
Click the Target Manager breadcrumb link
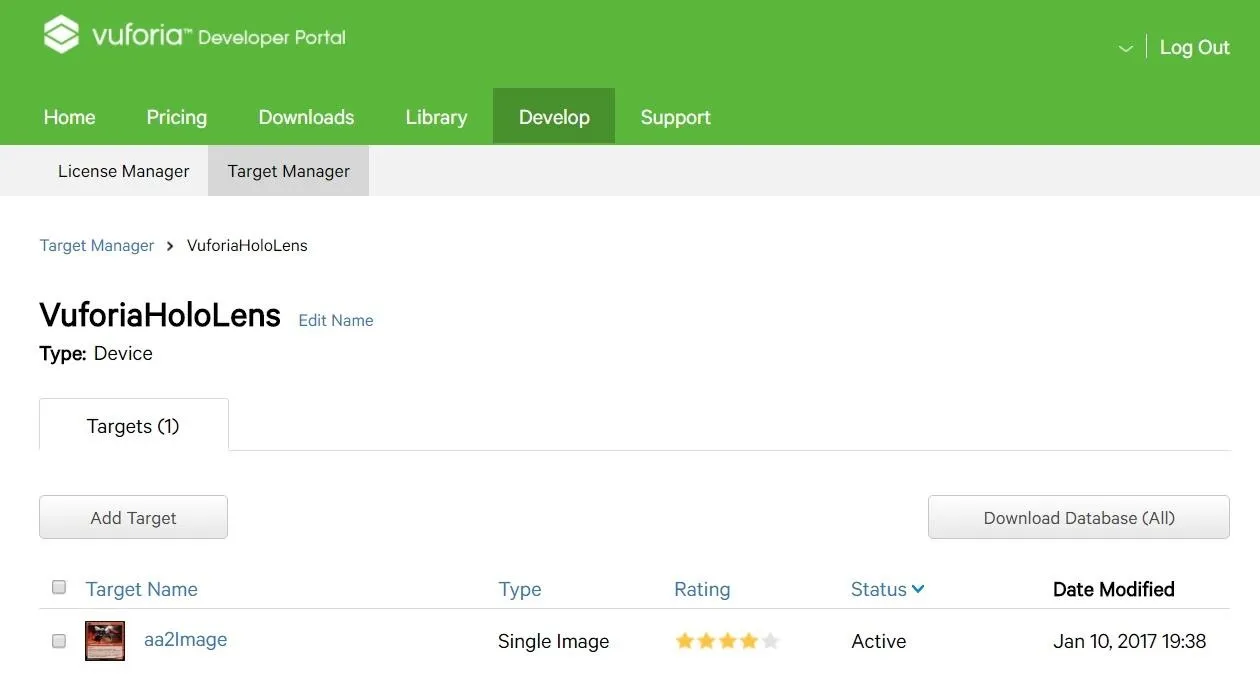(x=97, y=245)
